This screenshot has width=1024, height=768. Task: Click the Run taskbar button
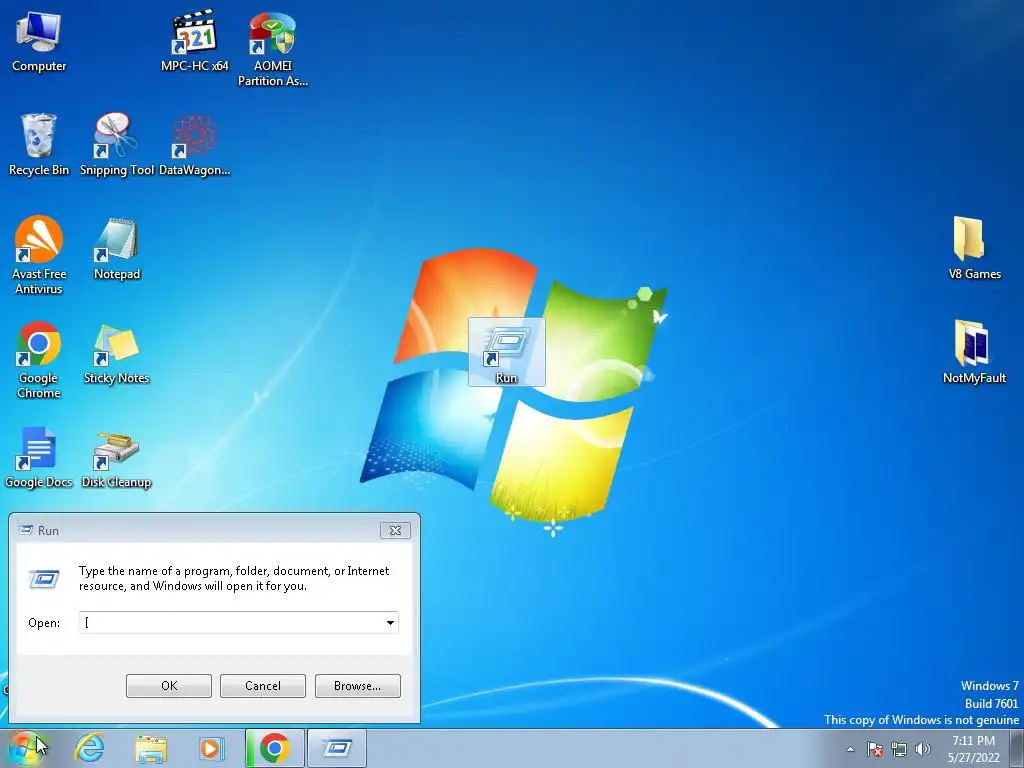point(337,748)
